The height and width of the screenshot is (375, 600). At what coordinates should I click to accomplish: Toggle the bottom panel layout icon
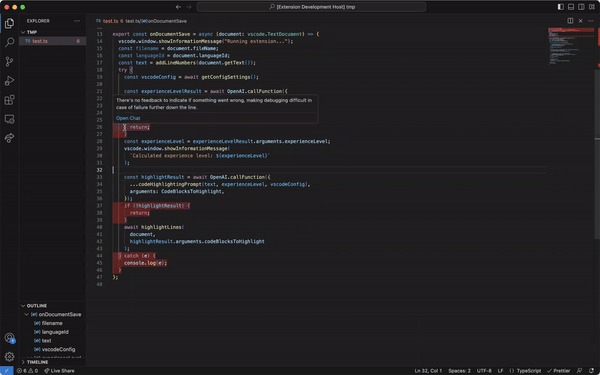tap(571, 7)
